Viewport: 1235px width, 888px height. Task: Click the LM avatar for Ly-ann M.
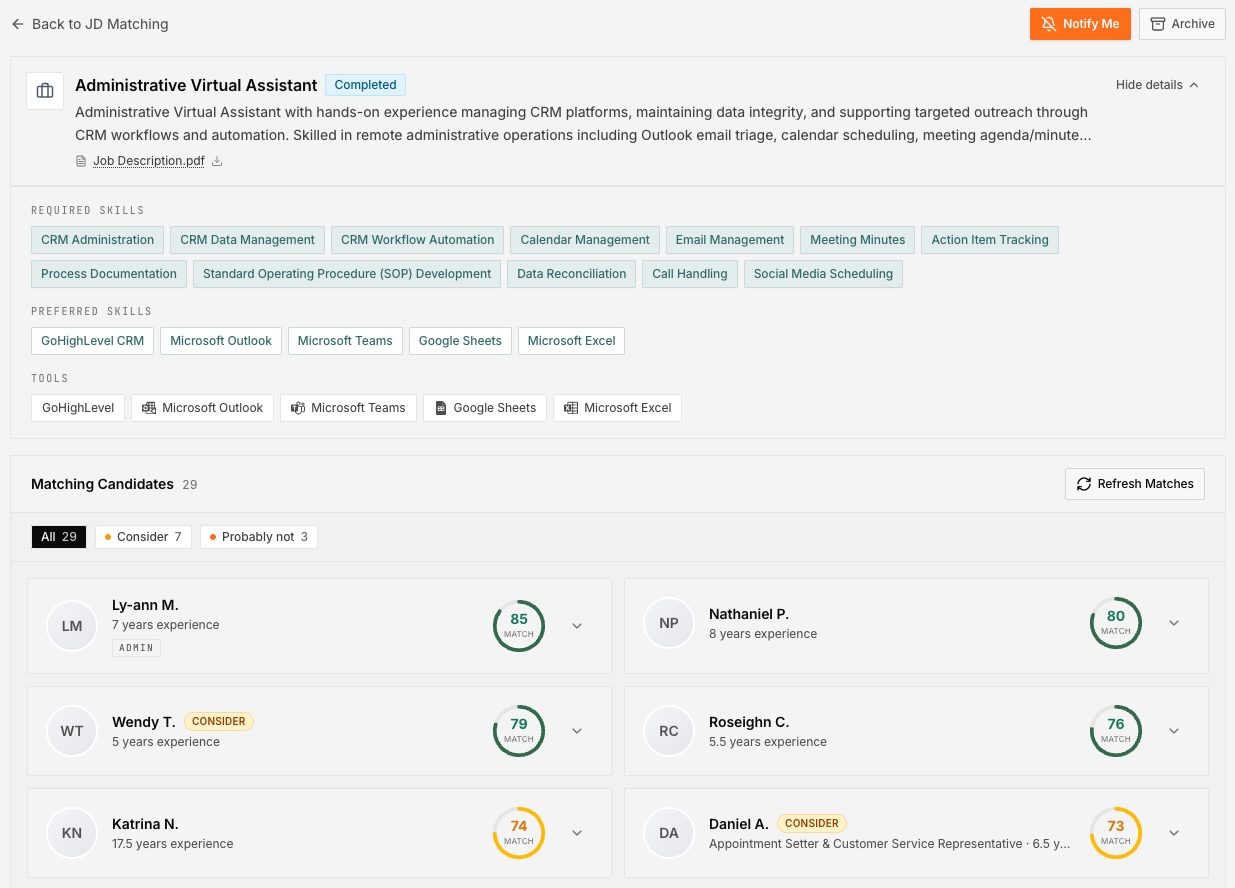(x=72, y=626)
